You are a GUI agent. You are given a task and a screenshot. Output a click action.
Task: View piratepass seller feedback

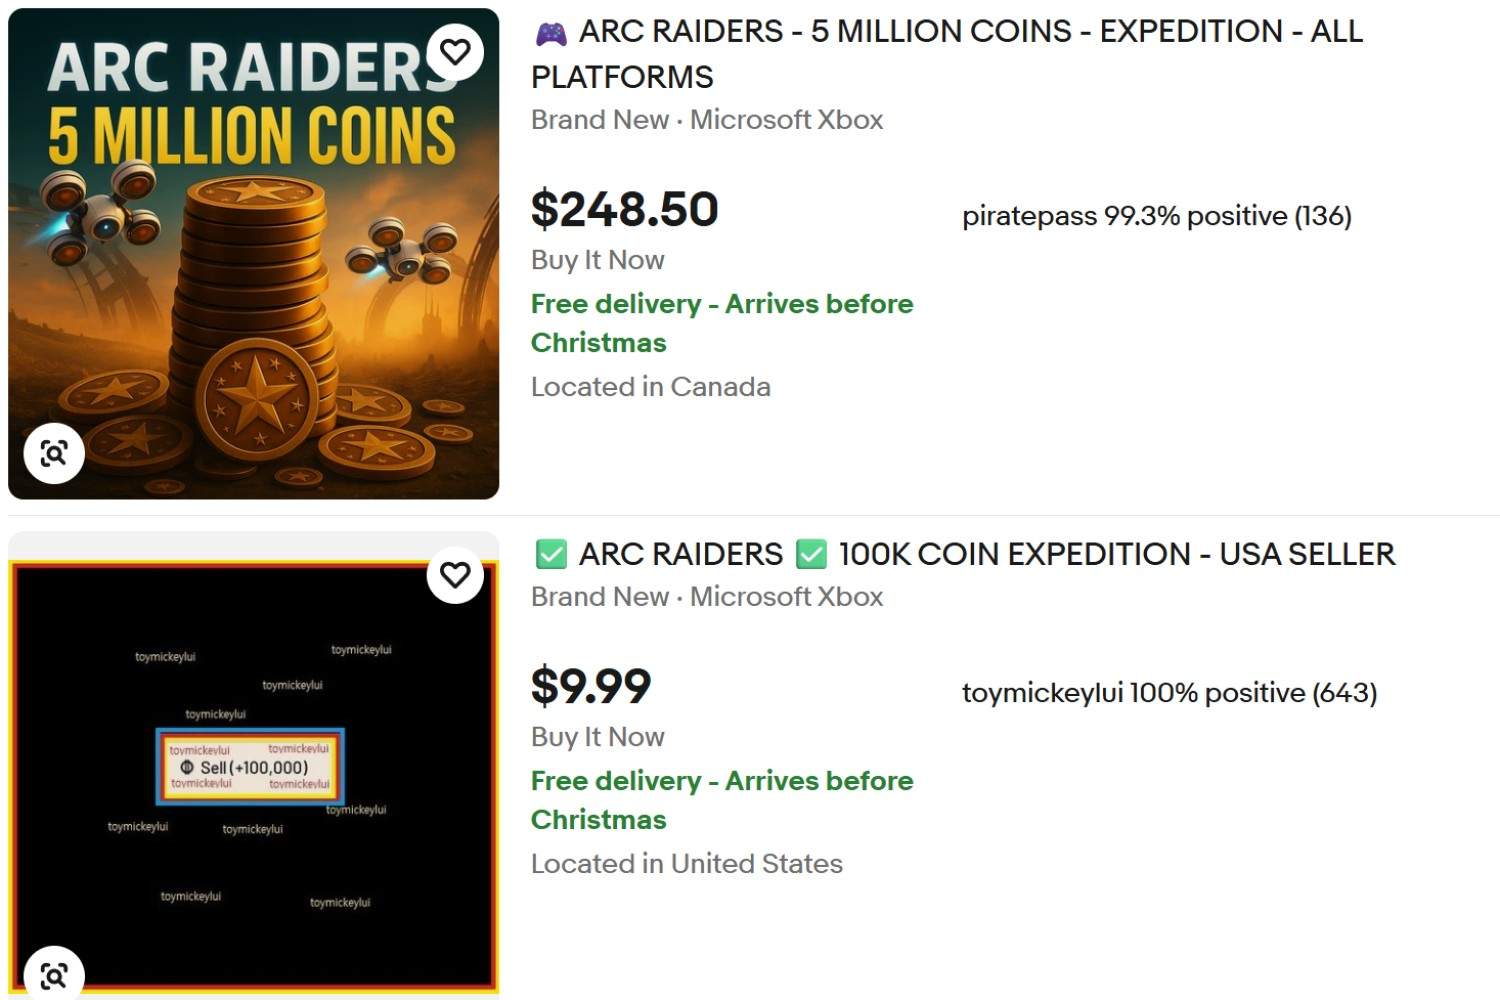pyautogui.click(x=1155, y=215)
